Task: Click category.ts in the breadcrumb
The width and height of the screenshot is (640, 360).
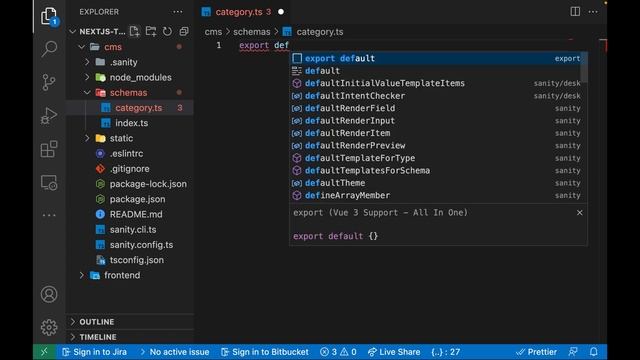Action: 320,32
